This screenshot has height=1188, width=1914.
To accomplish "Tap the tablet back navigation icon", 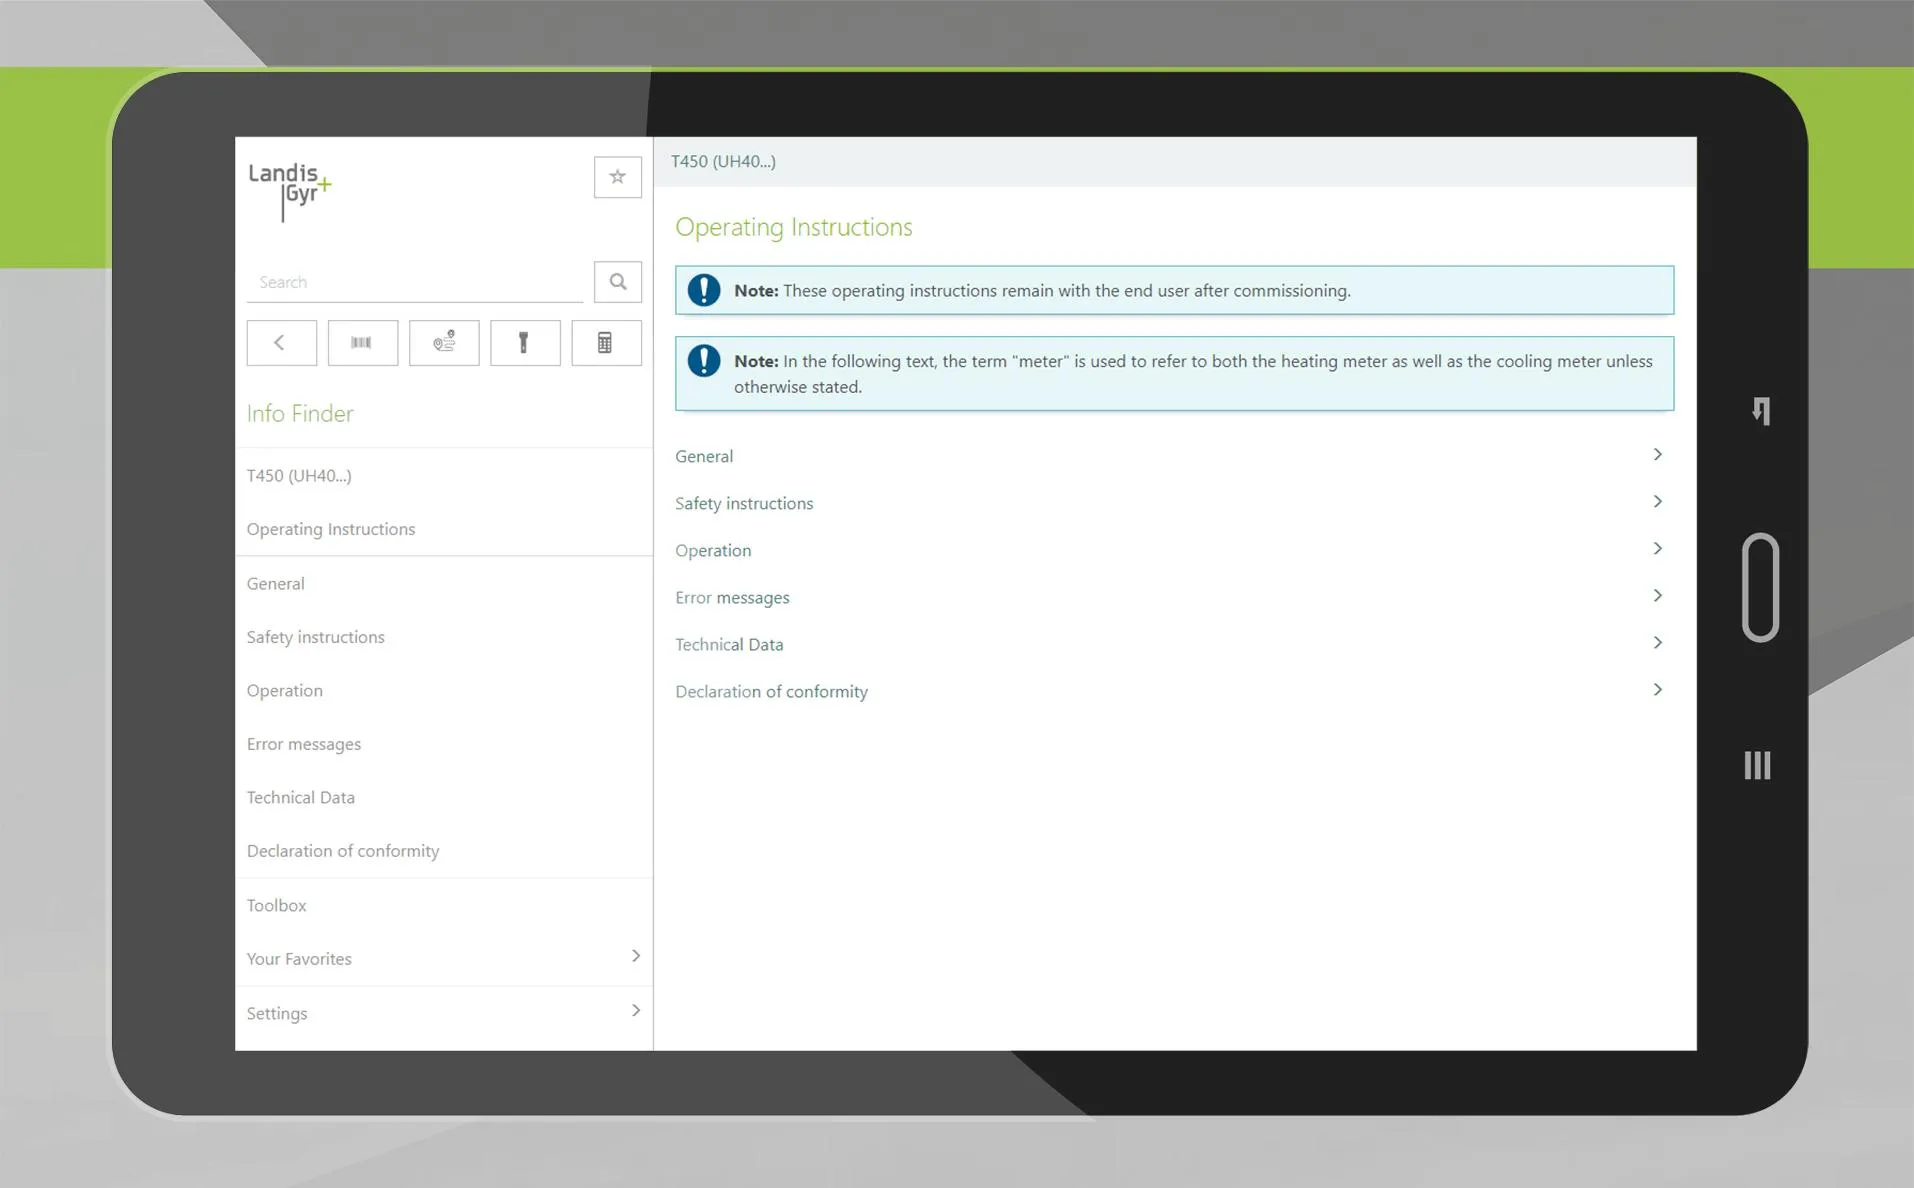I will click(1761, 411).
